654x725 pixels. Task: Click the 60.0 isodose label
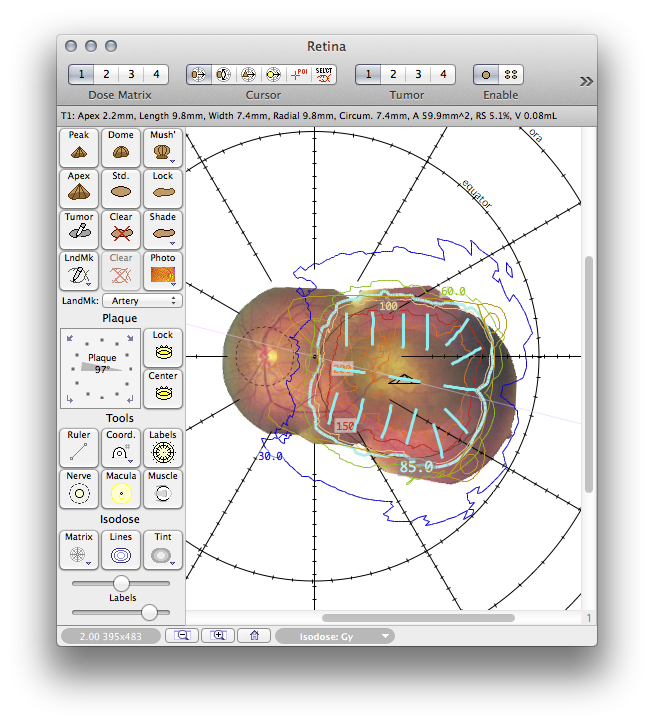pos(453,291)
